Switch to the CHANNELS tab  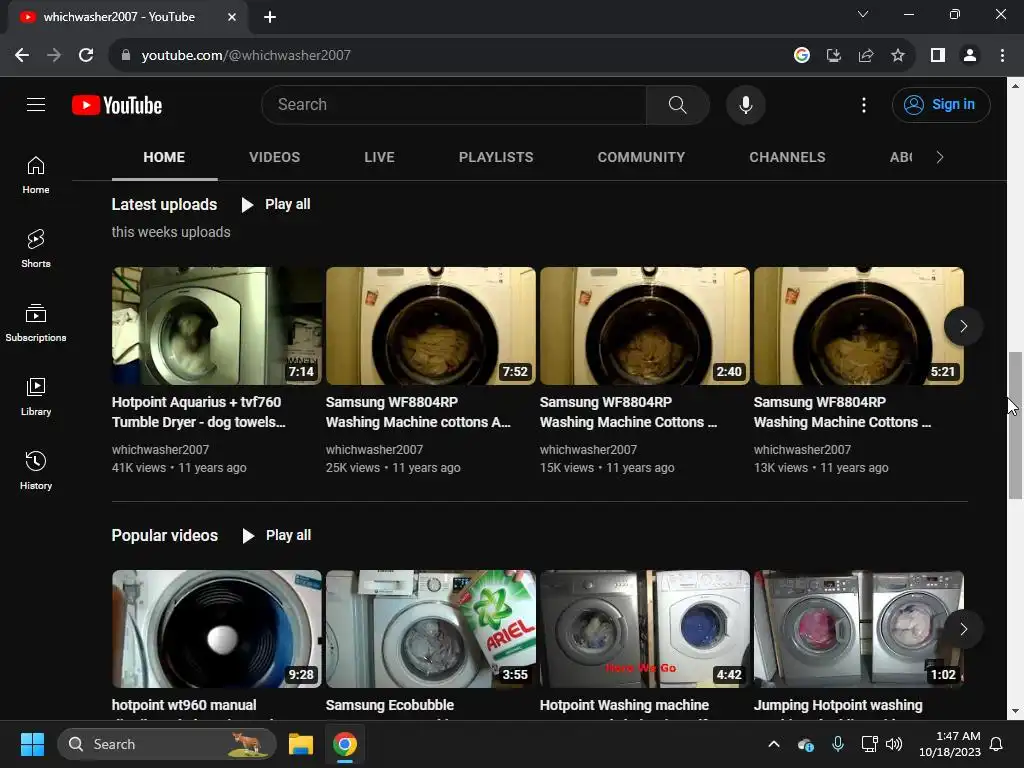[x=787, y=157]
